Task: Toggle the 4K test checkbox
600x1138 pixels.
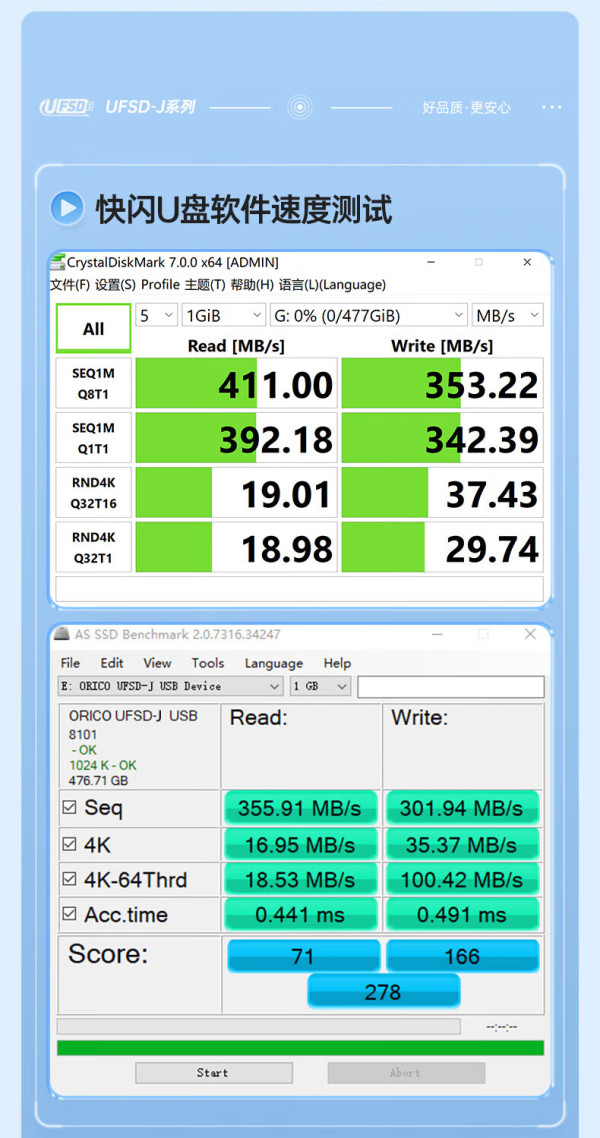Action: click(x=69, y=844)
